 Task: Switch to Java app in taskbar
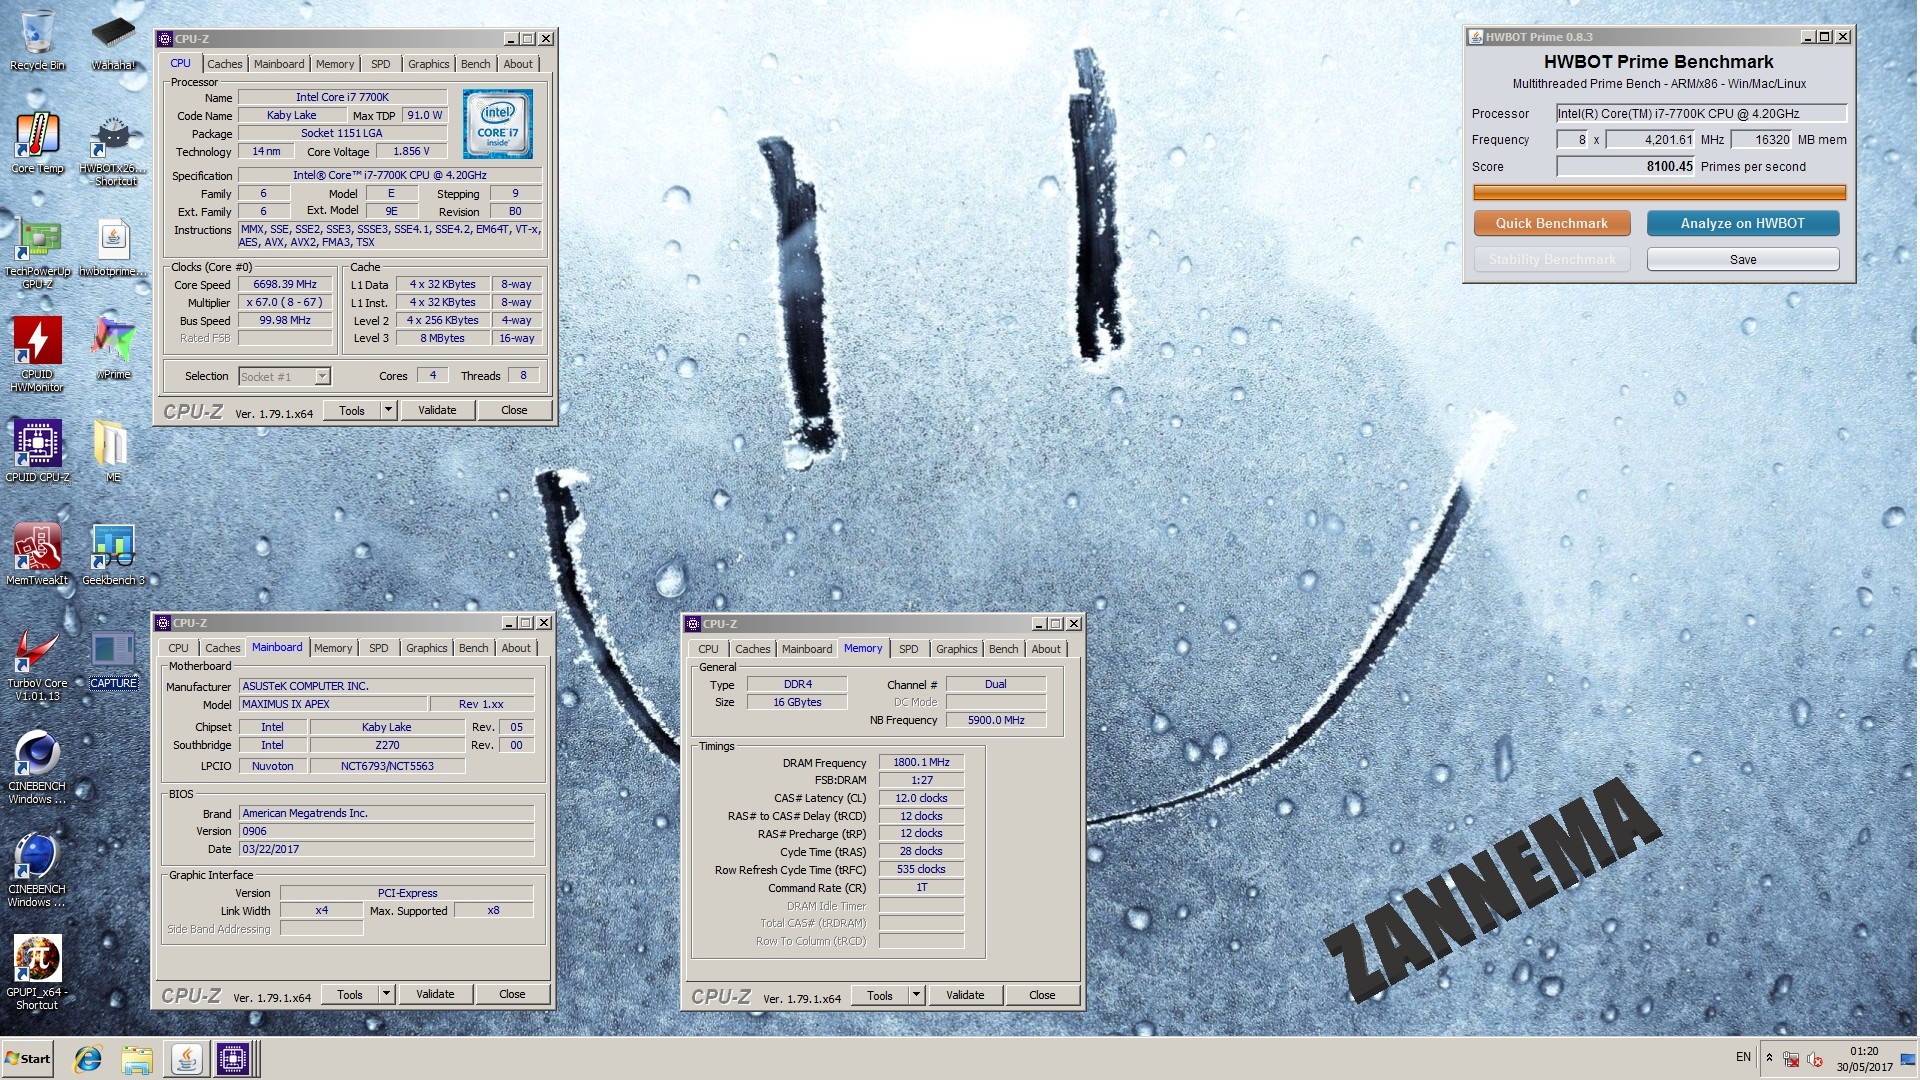[x=186, y=1059]
